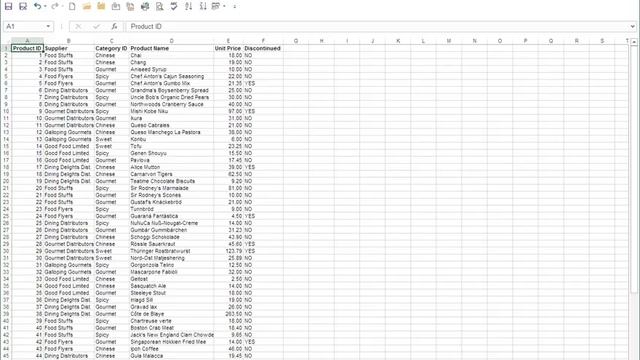
Task: Confirm entry with the check mark
Action: tap(96, 27)
